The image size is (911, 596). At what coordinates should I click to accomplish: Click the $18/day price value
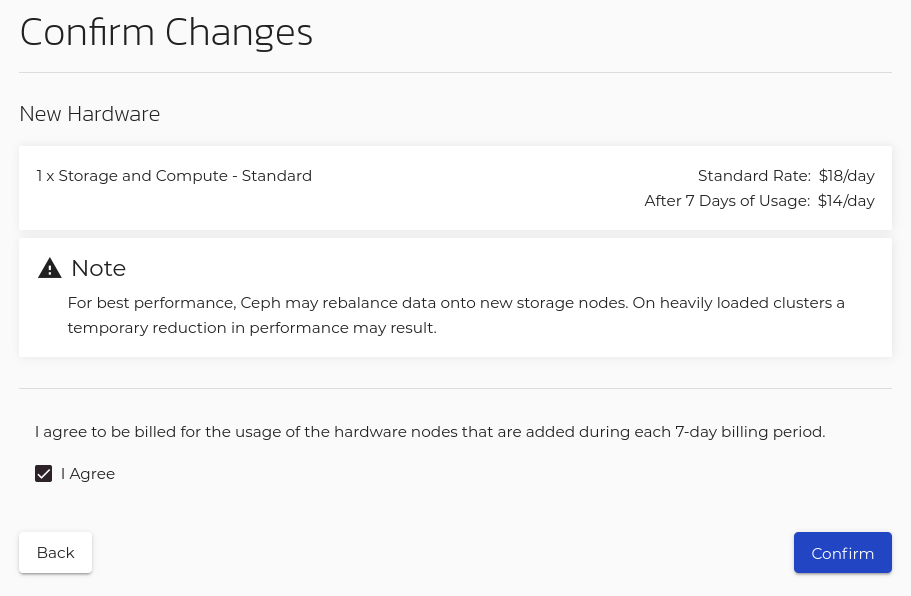pyautogui.click(x=846, y=176)
